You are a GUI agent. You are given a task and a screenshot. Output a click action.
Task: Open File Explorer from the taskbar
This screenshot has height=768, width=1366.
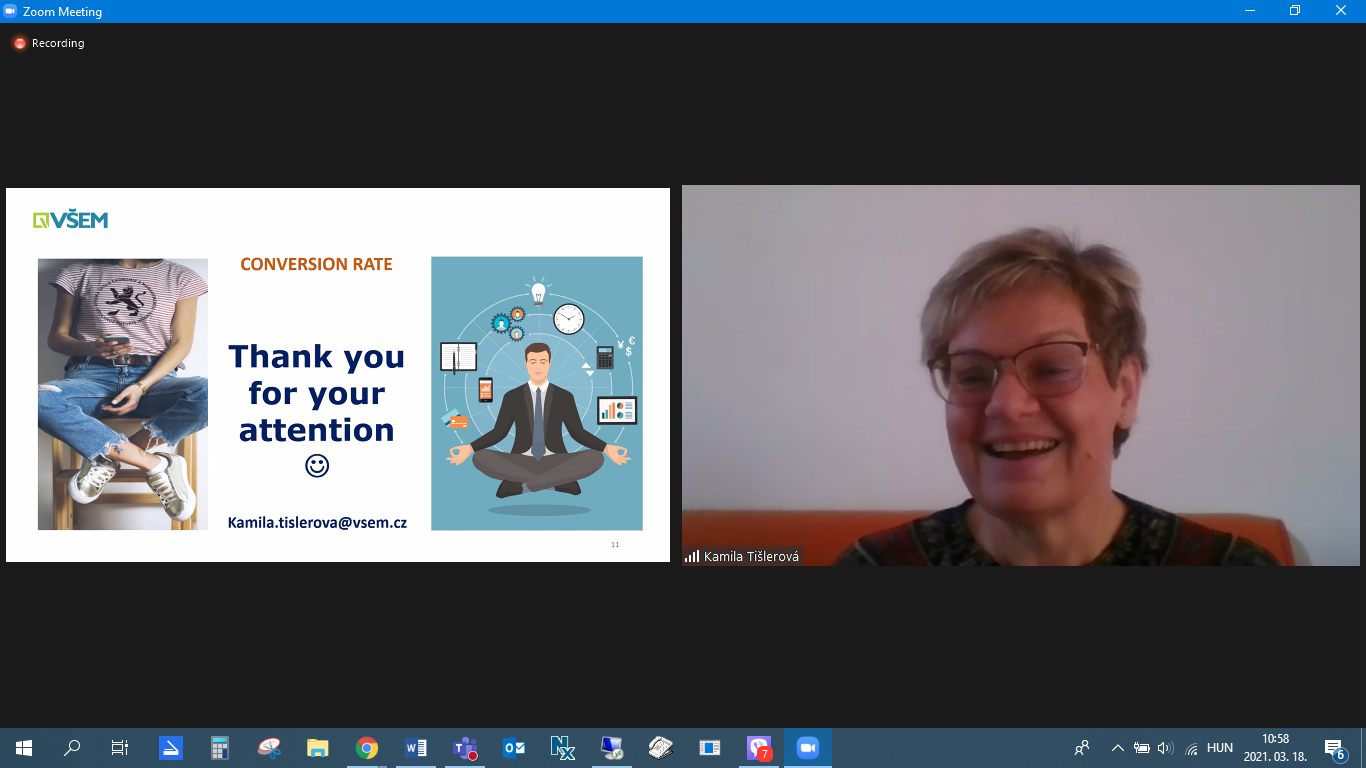[318, 748]
